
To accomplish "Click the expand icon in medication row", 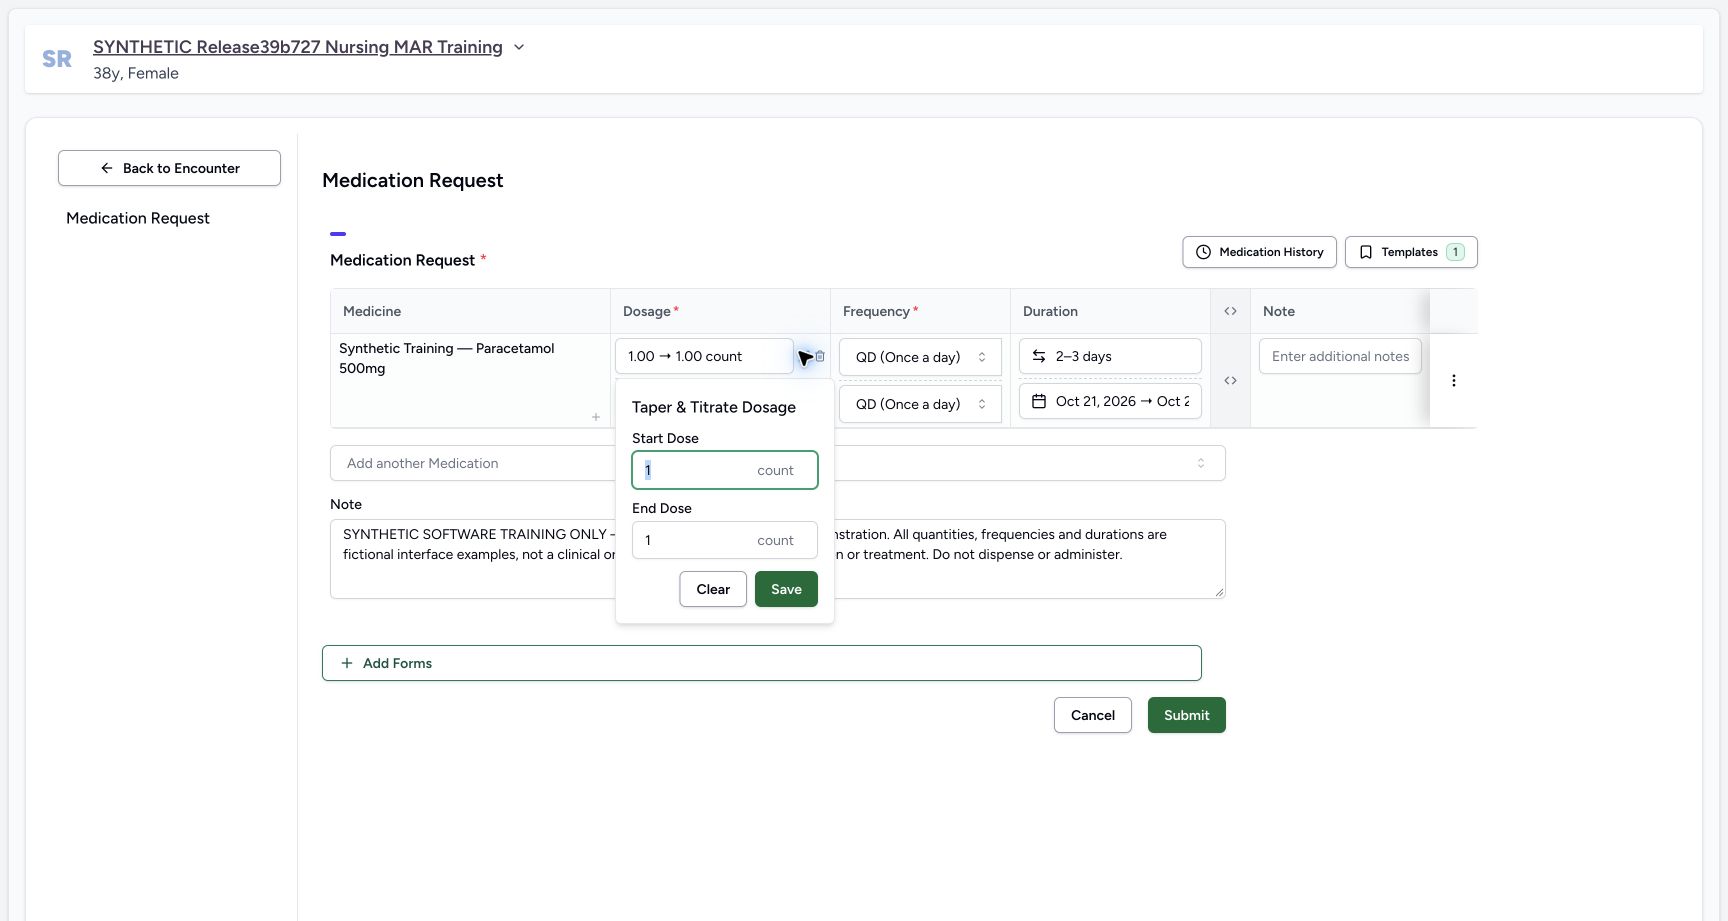I will pos(1230,381).
